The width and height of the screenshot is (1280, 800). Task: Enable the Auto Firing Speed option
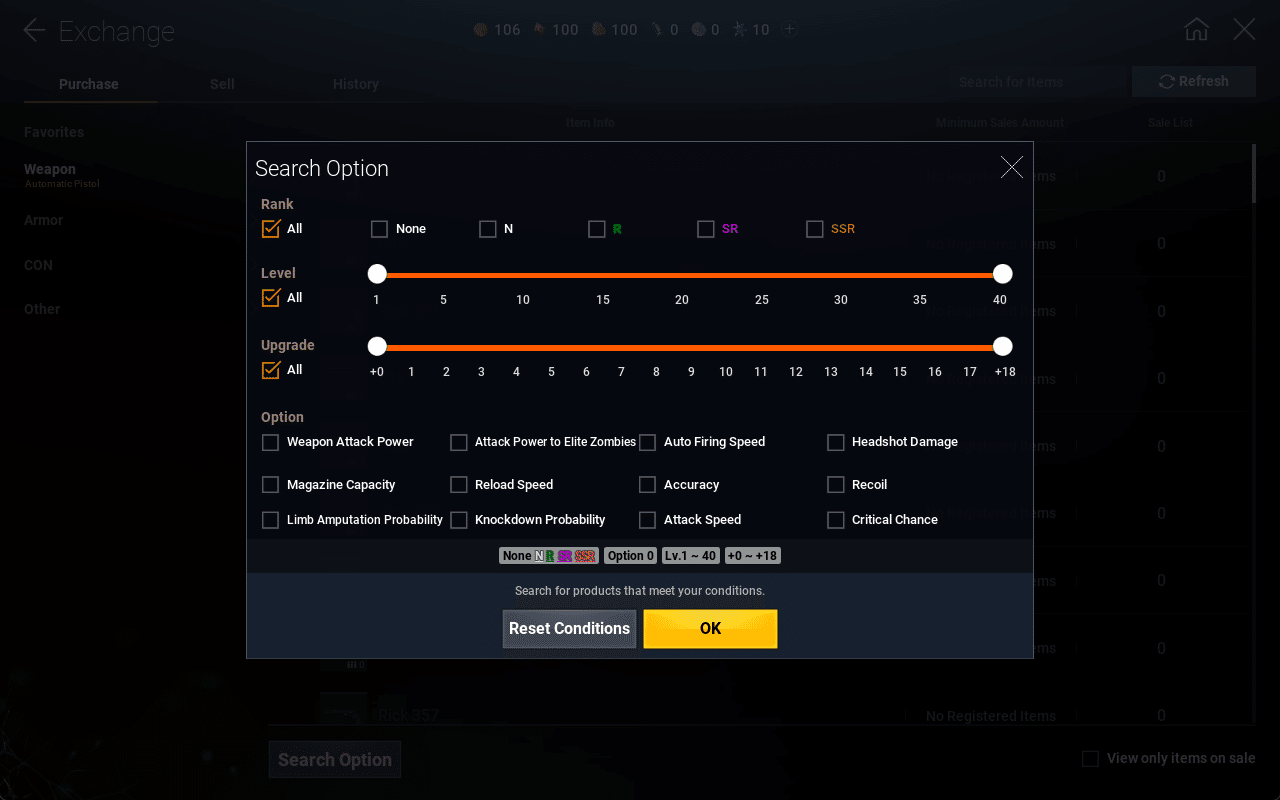tap(648, 442)
